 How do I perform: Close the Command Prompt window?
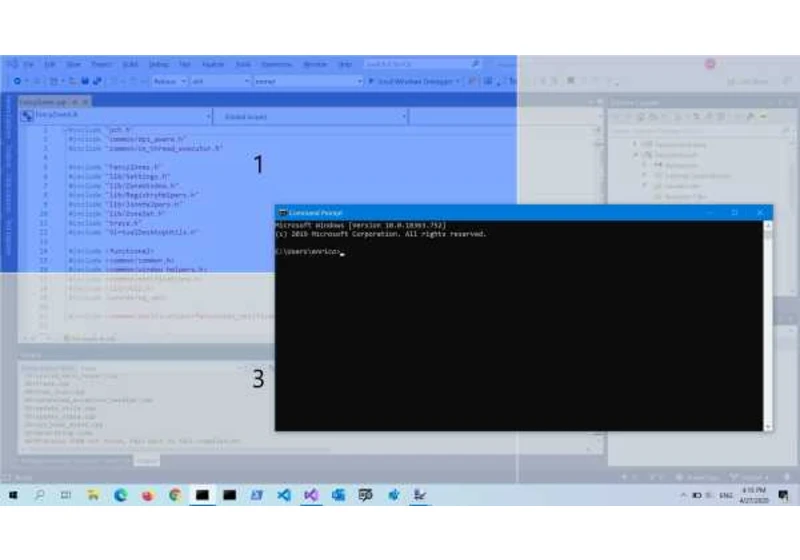pos(760,212)
